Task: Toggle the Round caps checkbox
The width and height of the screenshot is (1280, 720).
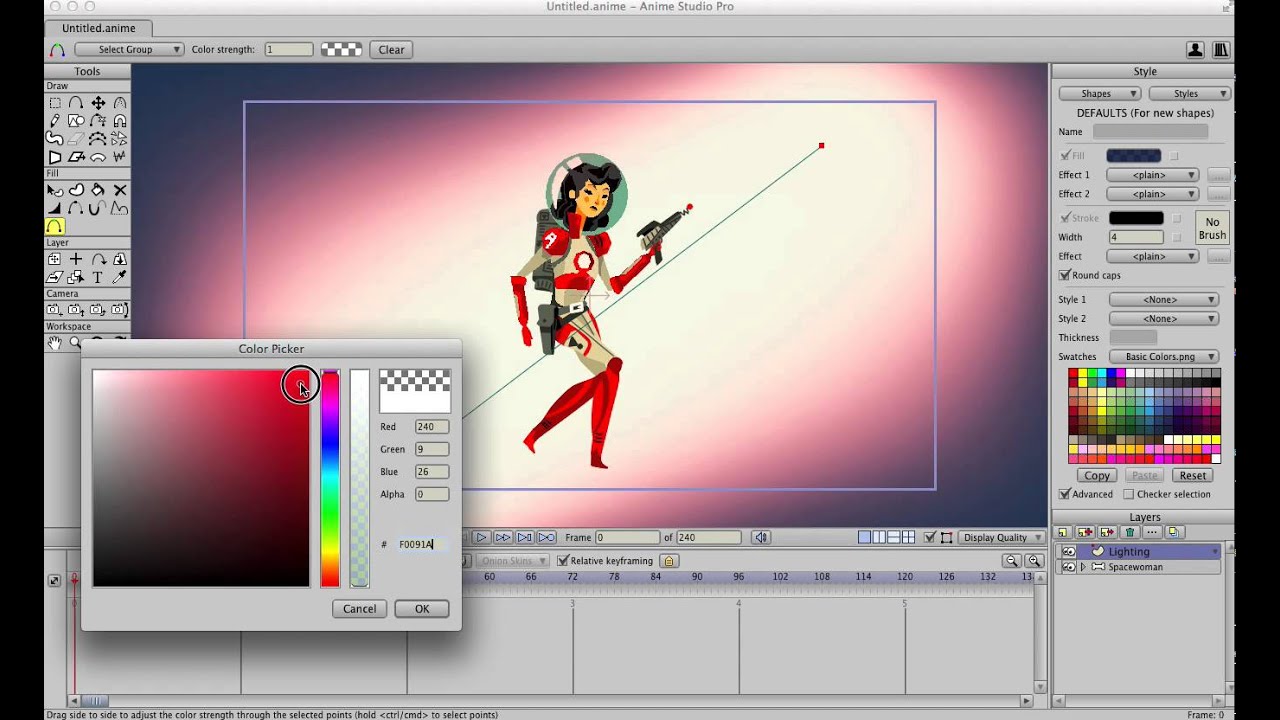Action: [1065, 275]
